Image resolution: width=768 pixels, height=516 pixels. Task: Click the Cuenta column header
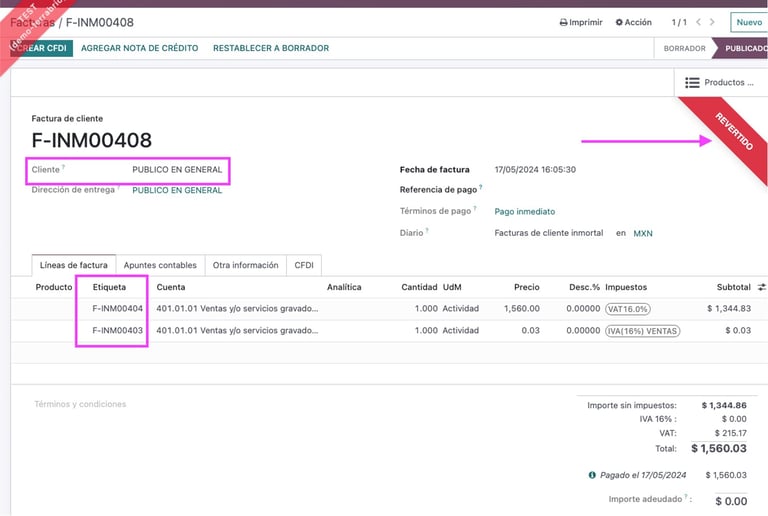pos(171,287)
